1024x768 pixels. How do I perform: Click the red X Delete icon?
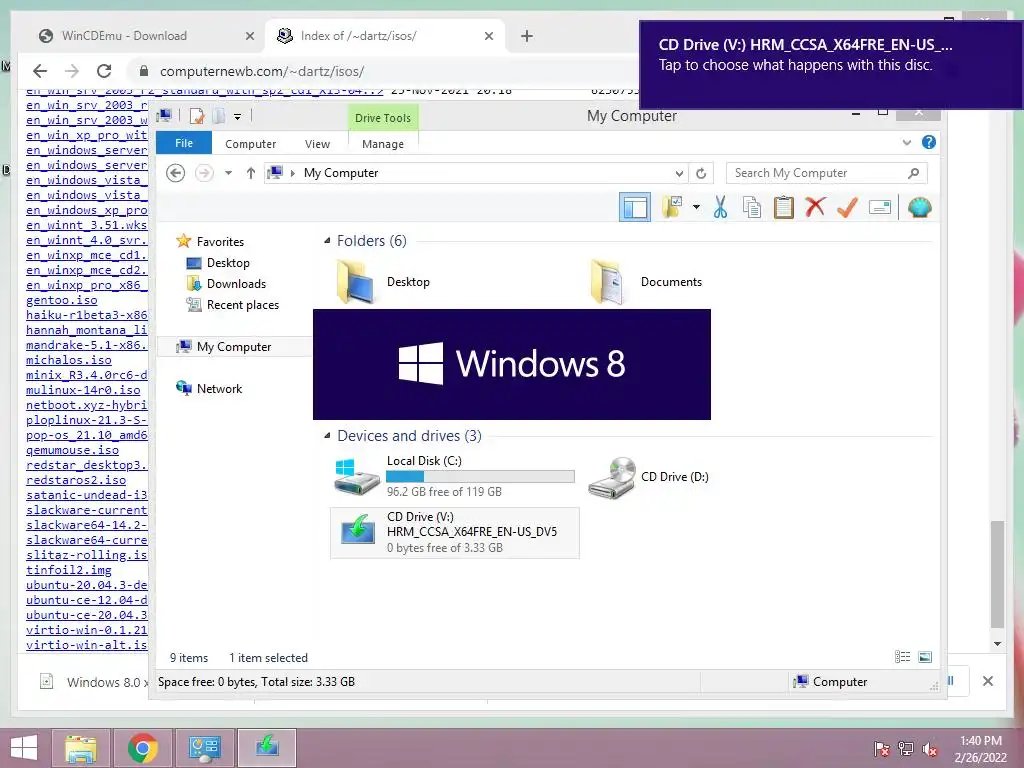815,208
